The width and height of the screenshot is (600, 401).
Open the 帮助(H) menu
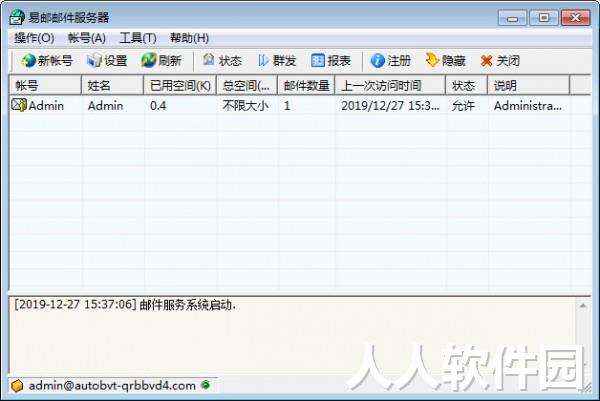click(x=189, y=38)
